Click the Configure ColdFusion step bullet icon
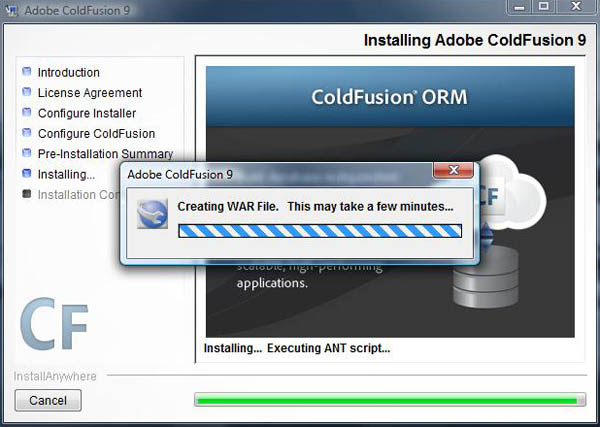This screenshot has height=427, width=600. tap(26, 132)
